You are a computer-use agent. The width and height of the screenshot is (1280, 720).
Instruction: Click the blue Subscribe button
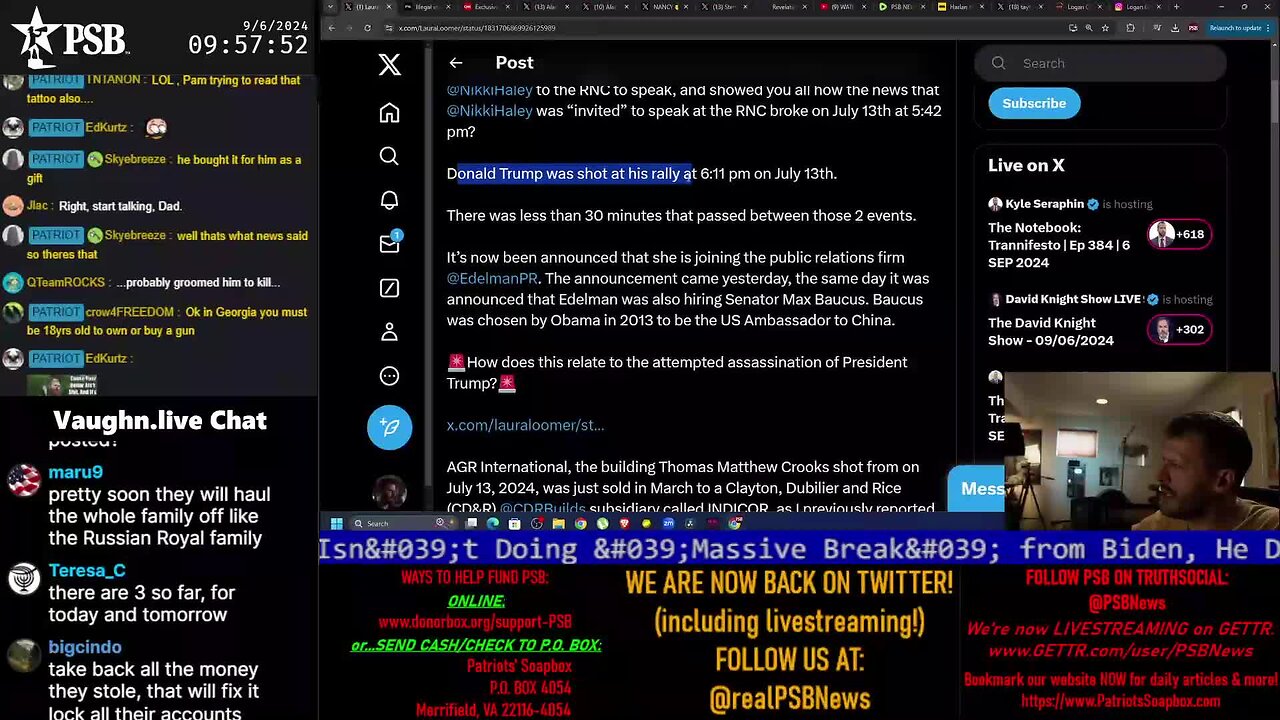(1034, 103)
